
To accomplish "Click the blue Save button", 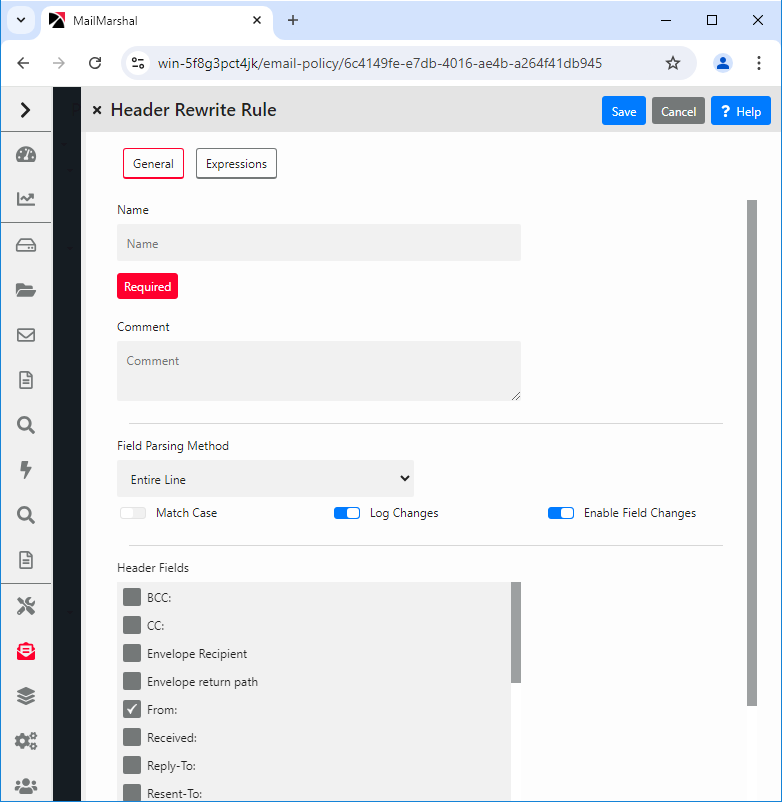I will 623,111.
